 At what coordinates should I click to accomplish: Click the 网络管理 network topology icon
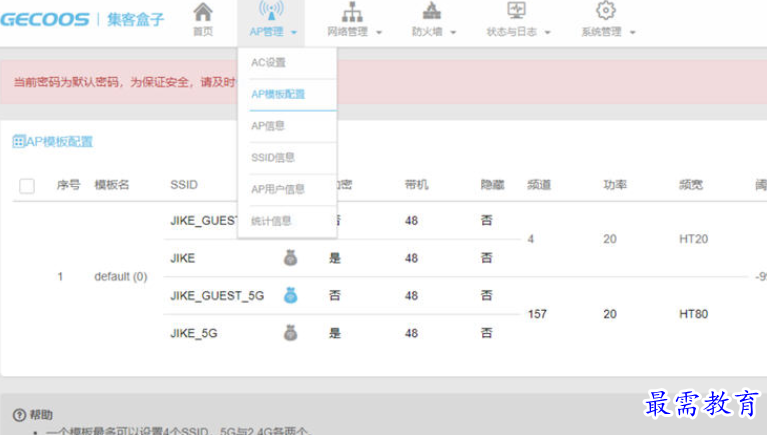point(352,12)
